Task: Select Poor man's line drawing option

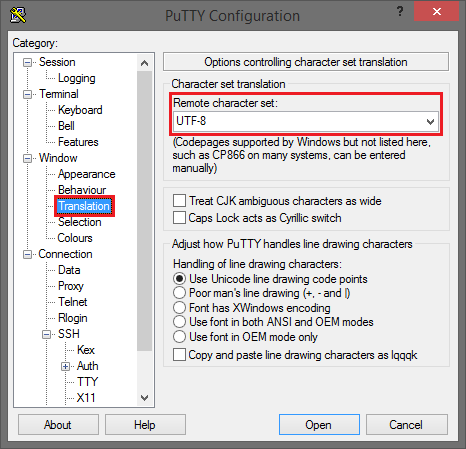Action: (179, 293)
